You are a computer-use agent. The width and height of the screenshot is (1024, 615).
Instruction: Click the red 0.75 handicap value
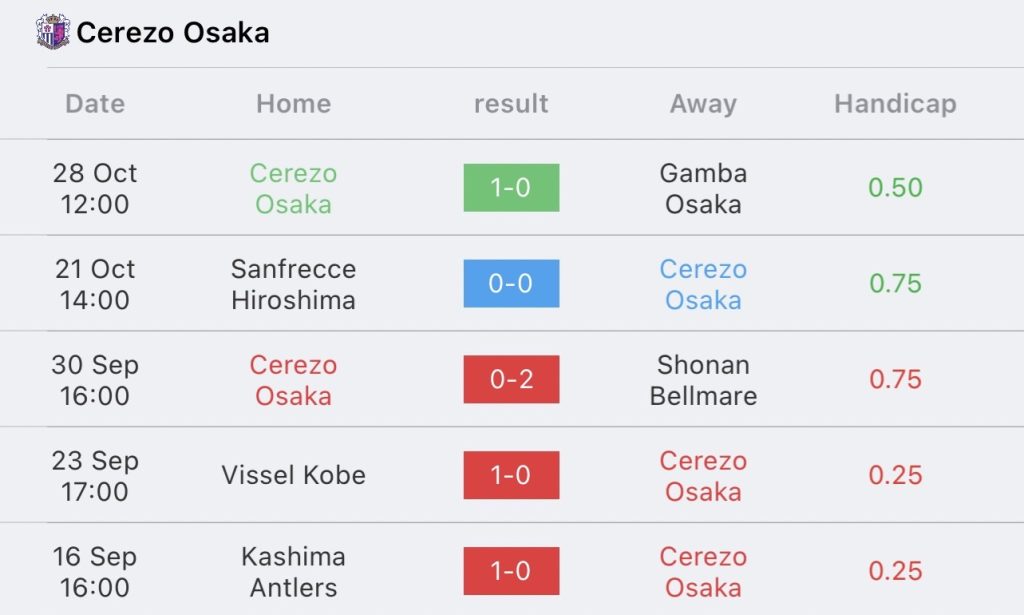pos(895,379)
